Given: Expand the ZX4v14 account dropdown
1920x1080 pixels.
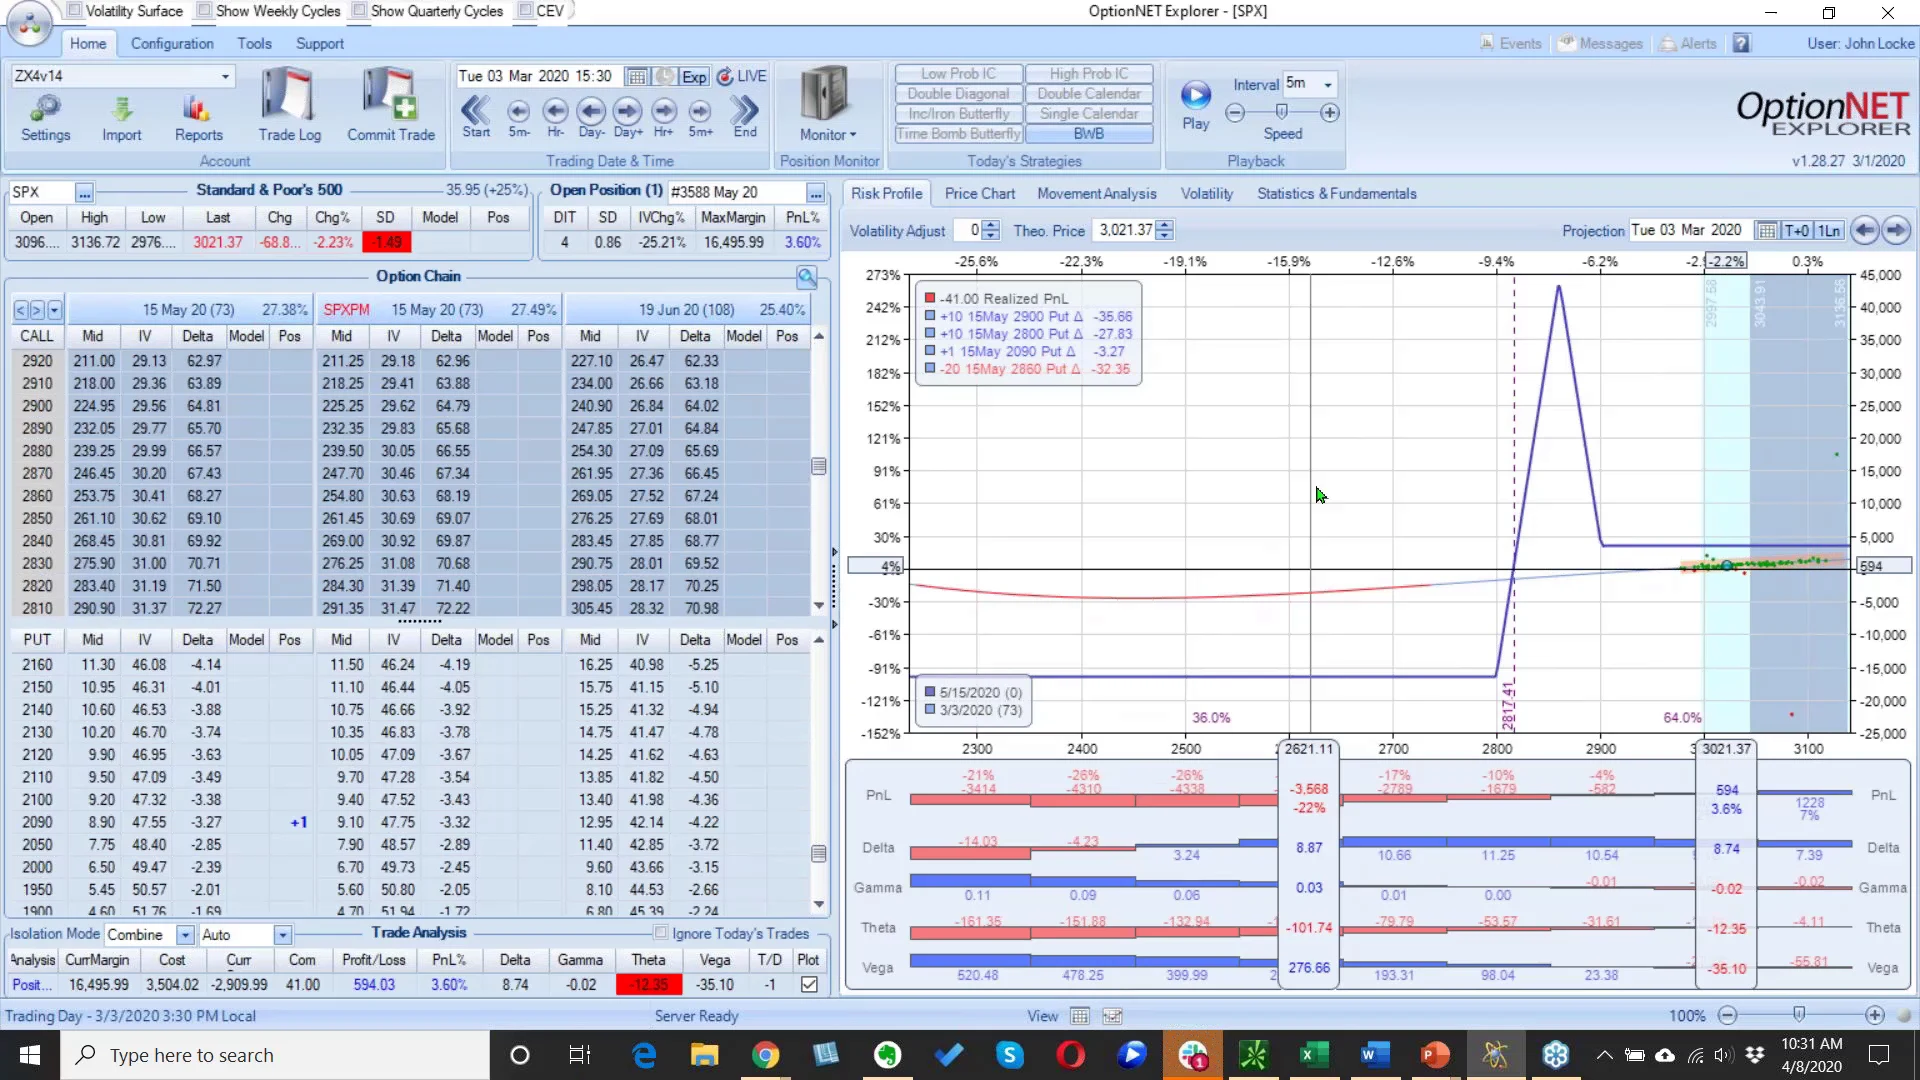Looking at the screenshot, I should click(225, 76).
